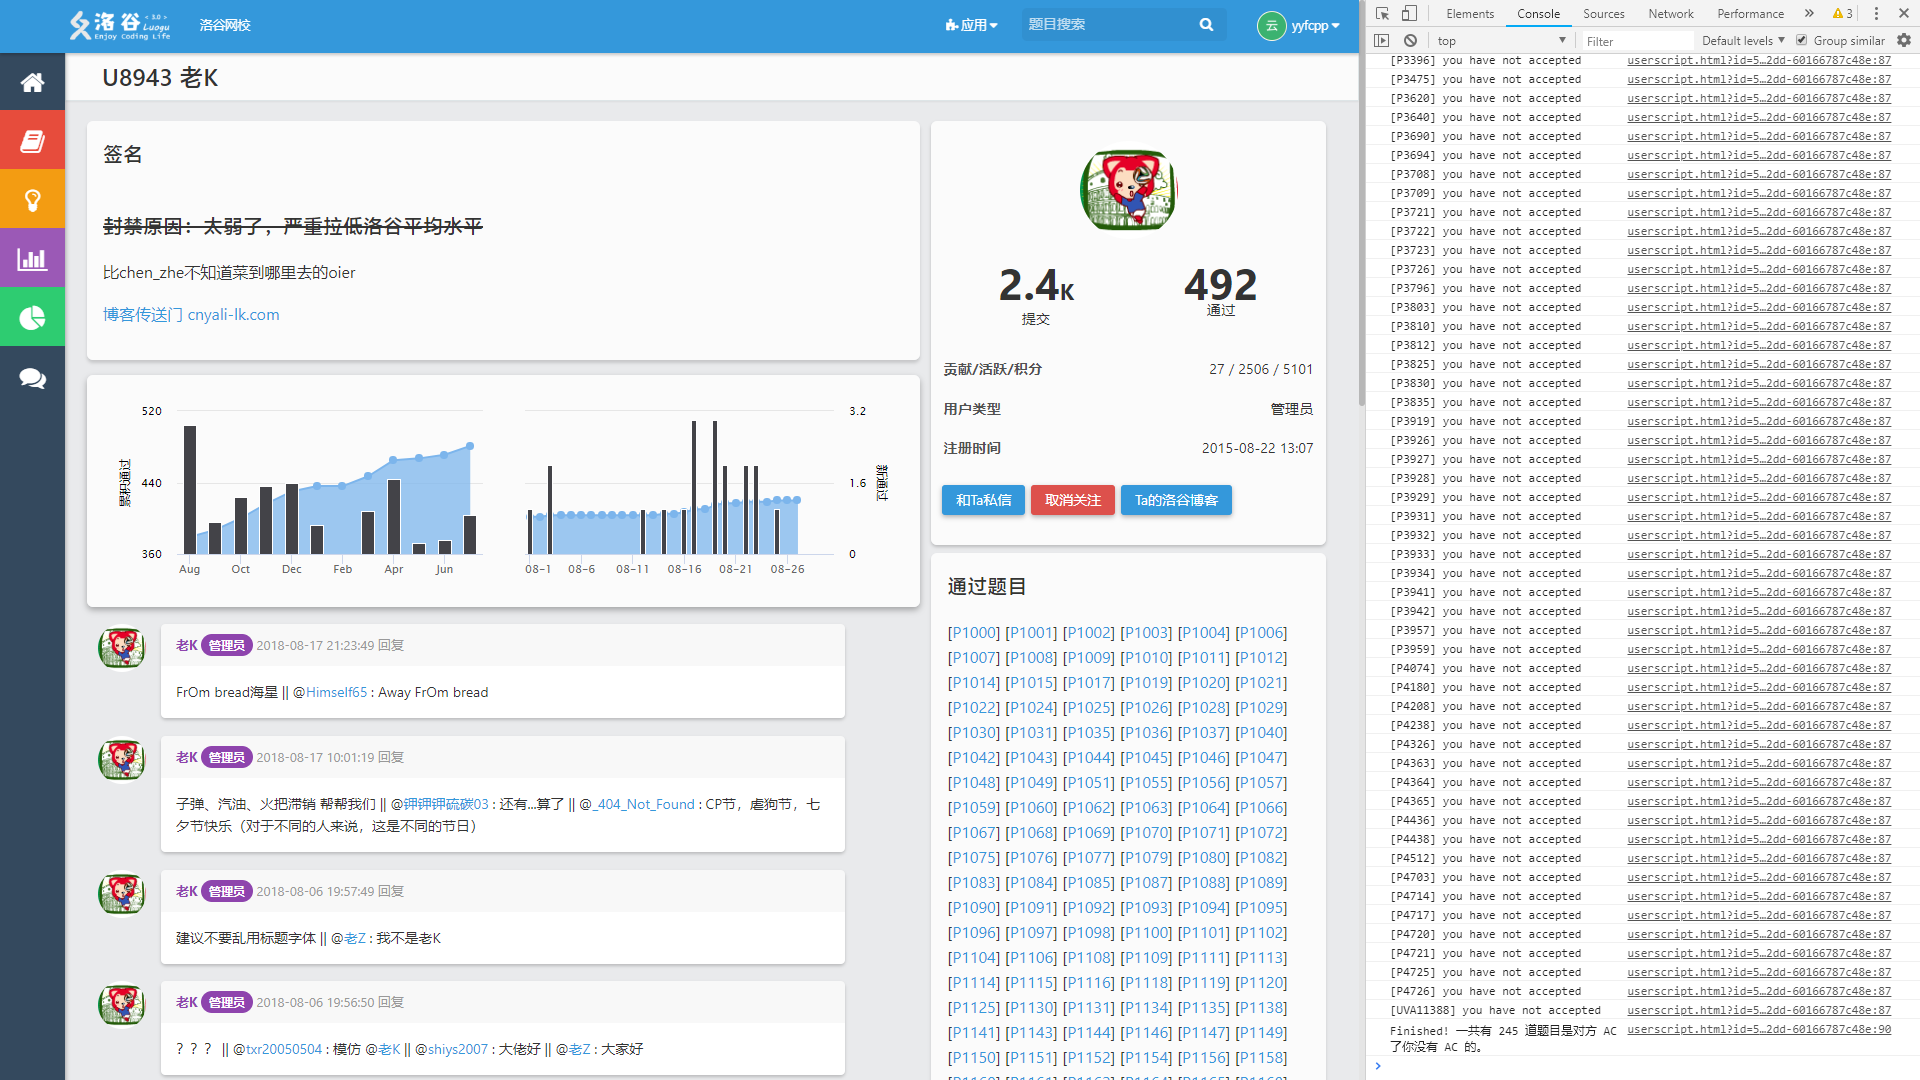Open the book icon problem library
This screenshot has width=1920, height=1080.
point(32,141)
